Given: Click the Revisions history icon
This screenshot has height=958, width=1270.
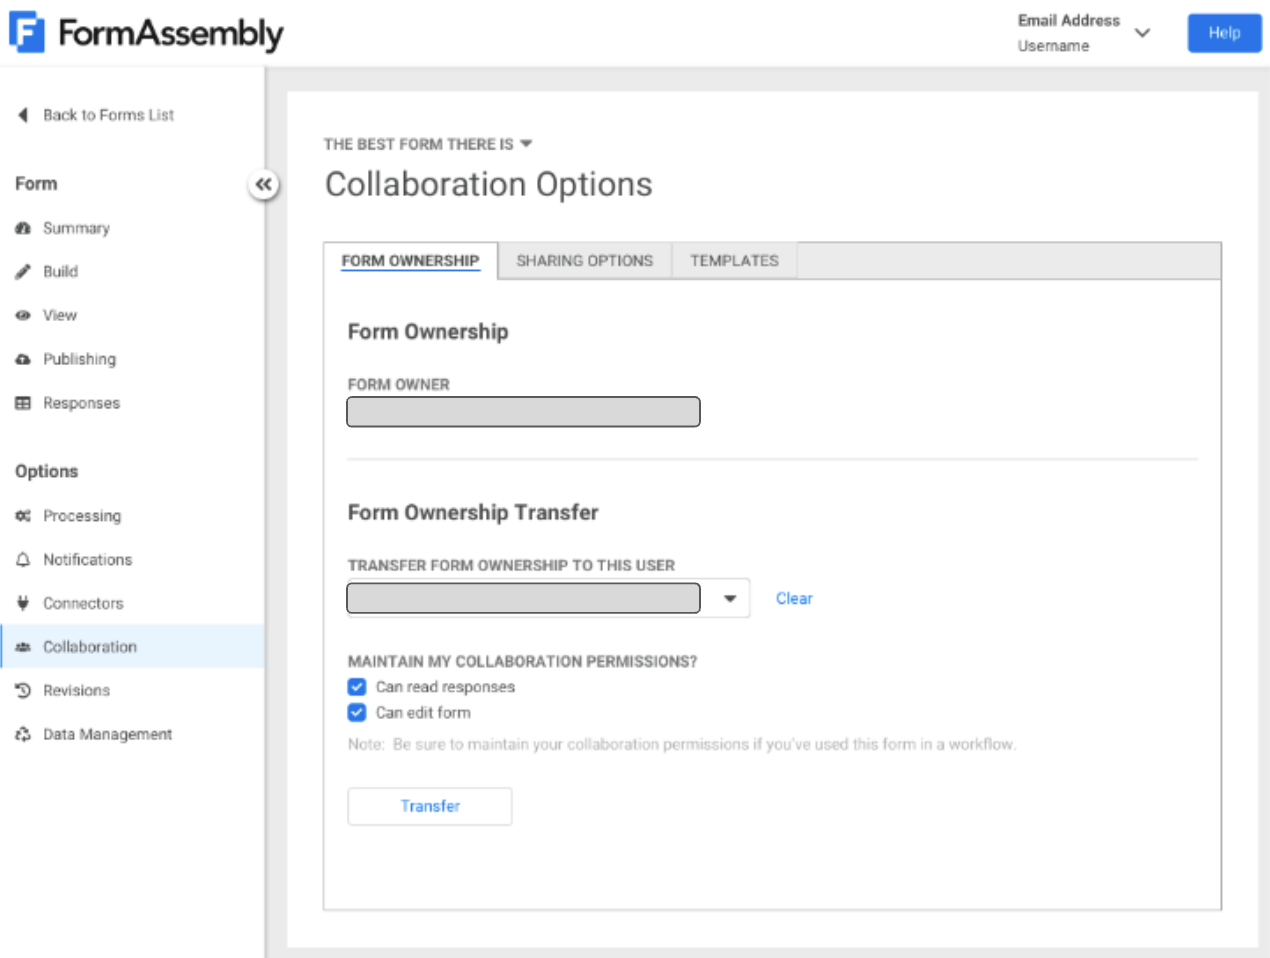Looking at the screenshot, I should (23, 690).
